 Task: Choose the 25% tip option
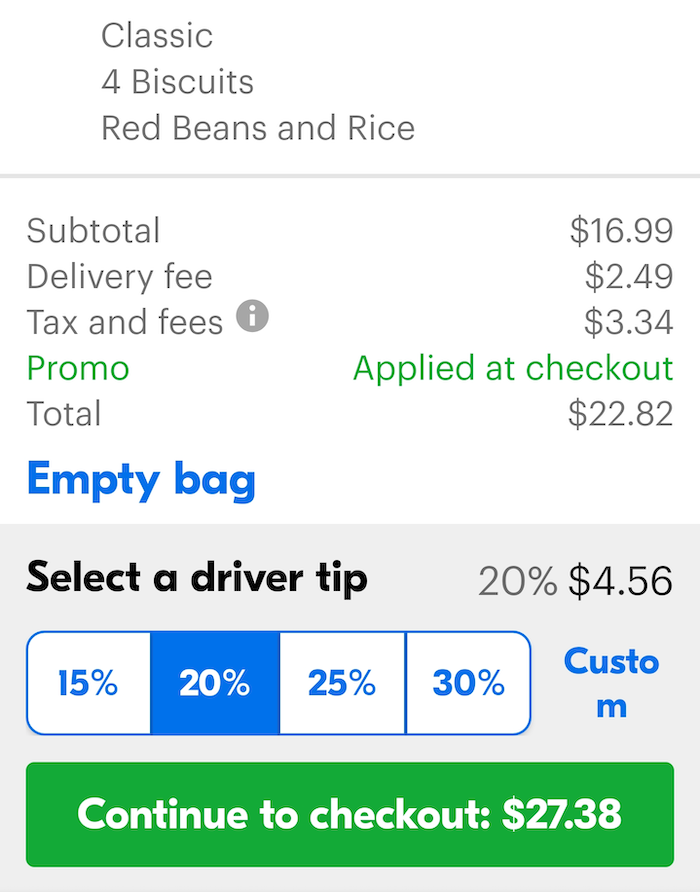(342, 683)
